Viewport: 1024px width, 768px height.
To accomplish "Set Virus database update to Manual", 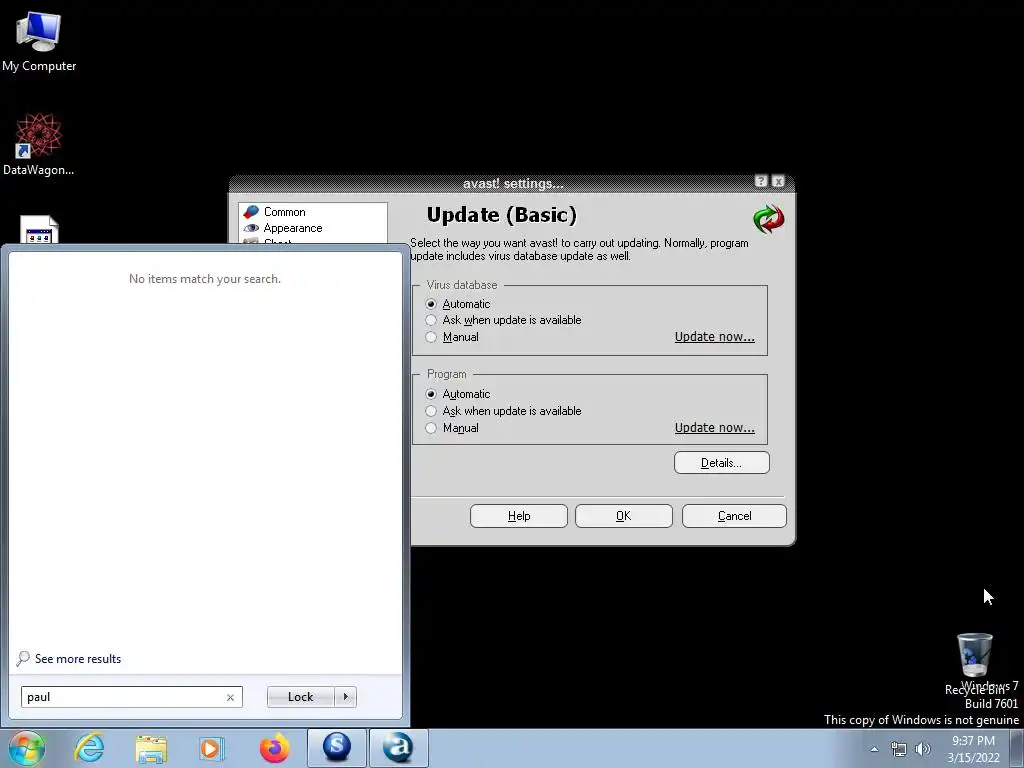I will pos(452,337).
